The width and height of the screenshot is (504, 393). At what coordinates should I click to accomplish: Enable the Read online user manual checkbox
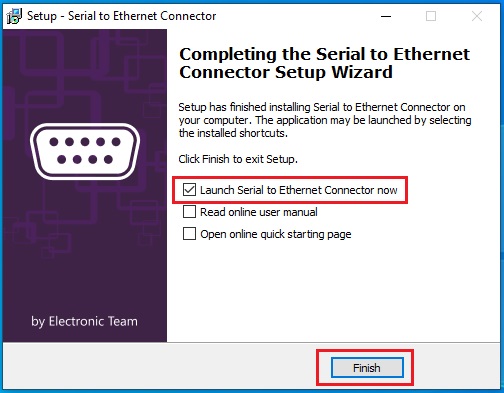pyautogui.click(x=189, y=212)
